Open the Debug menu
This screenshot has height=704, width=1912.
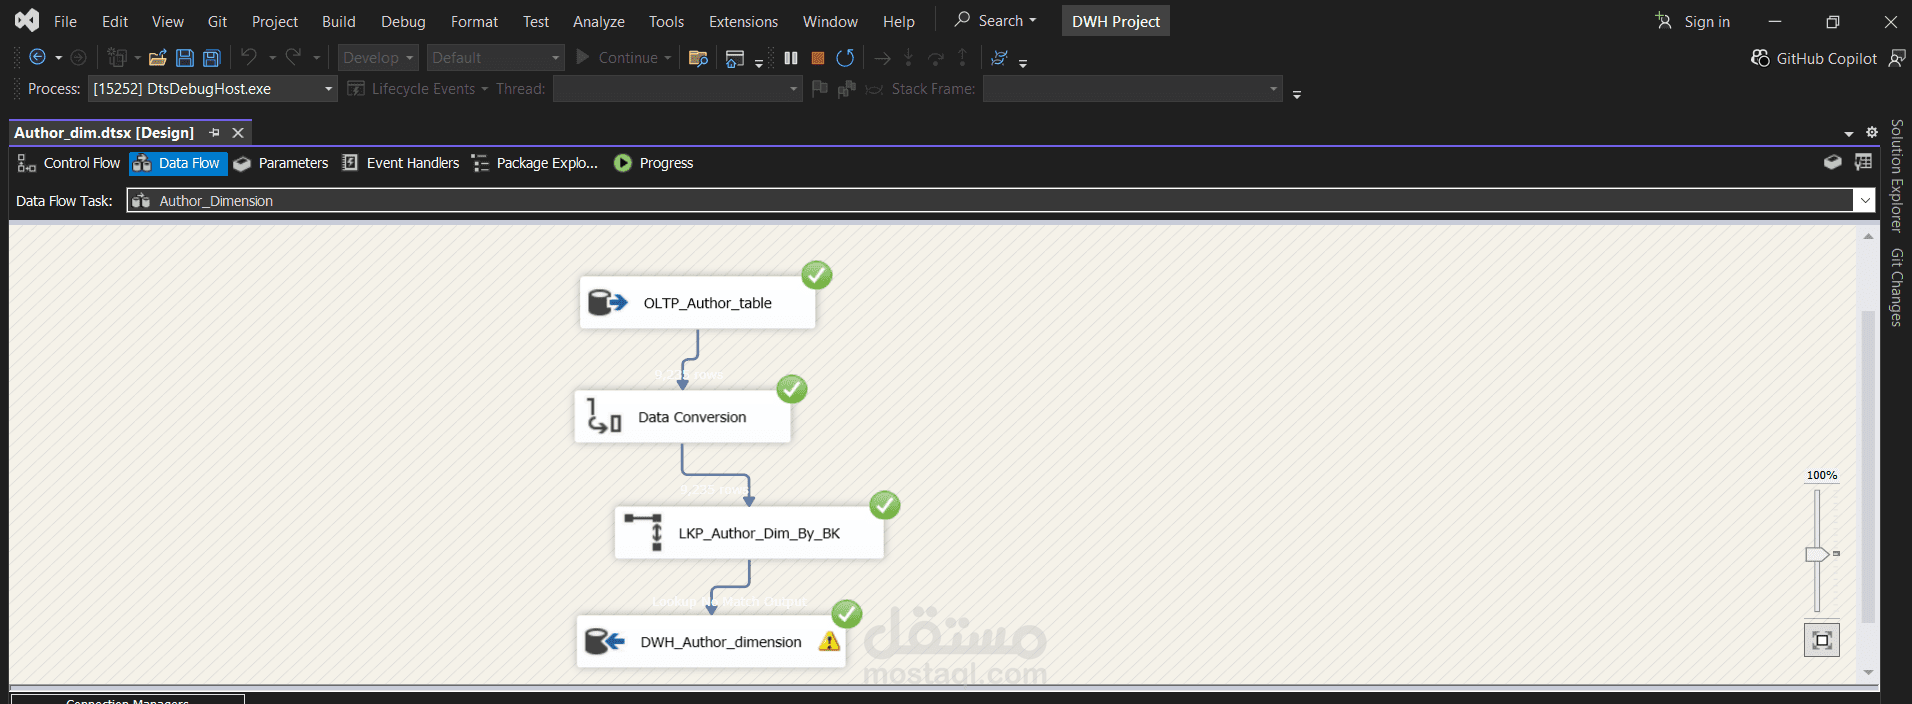pos(403,21)
